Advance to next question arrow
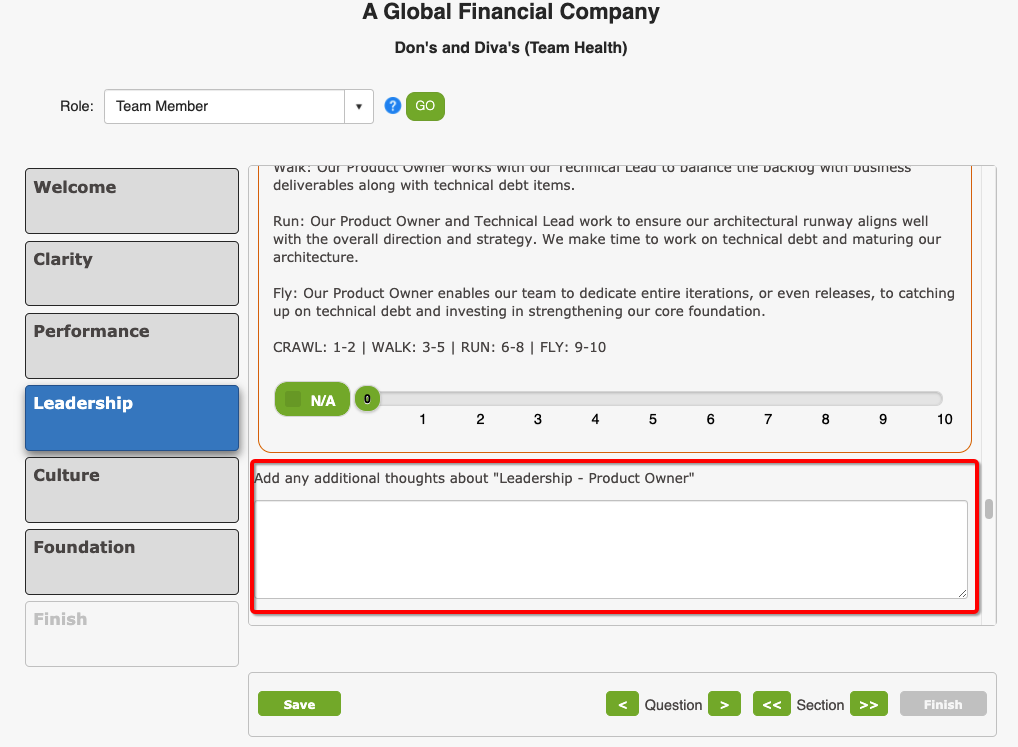Screen dimensions: 1018x747 724,704
